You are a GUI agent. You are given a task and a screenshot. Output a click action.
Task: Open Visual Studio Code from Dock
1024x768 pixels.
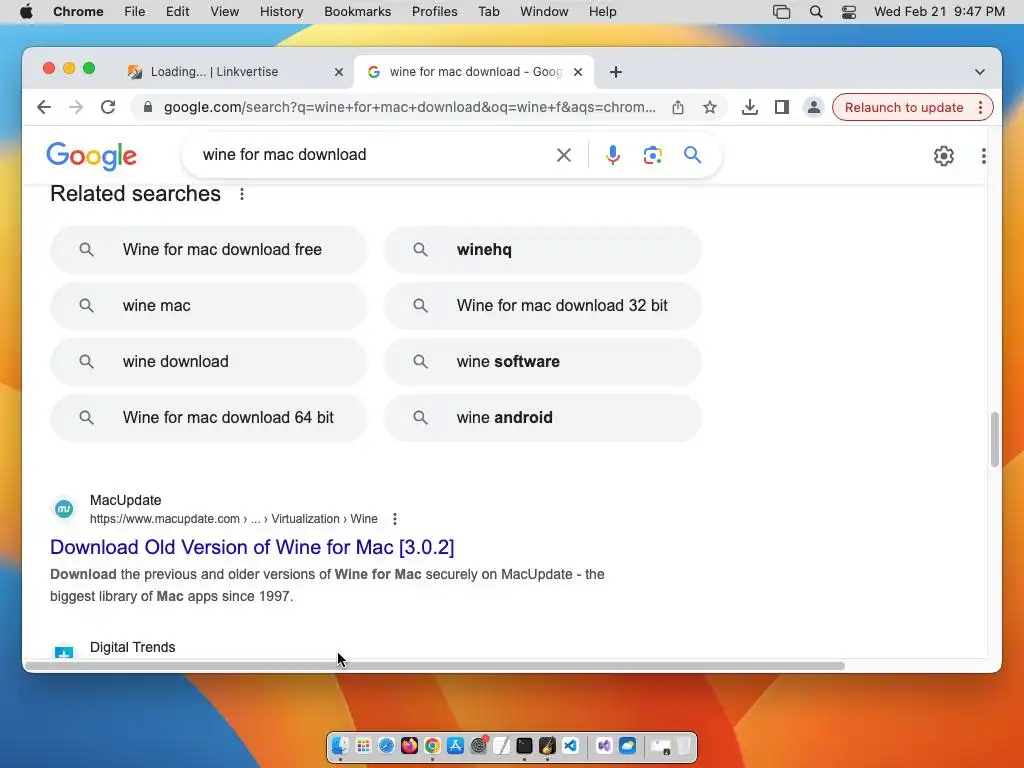[x=570, y=745]
